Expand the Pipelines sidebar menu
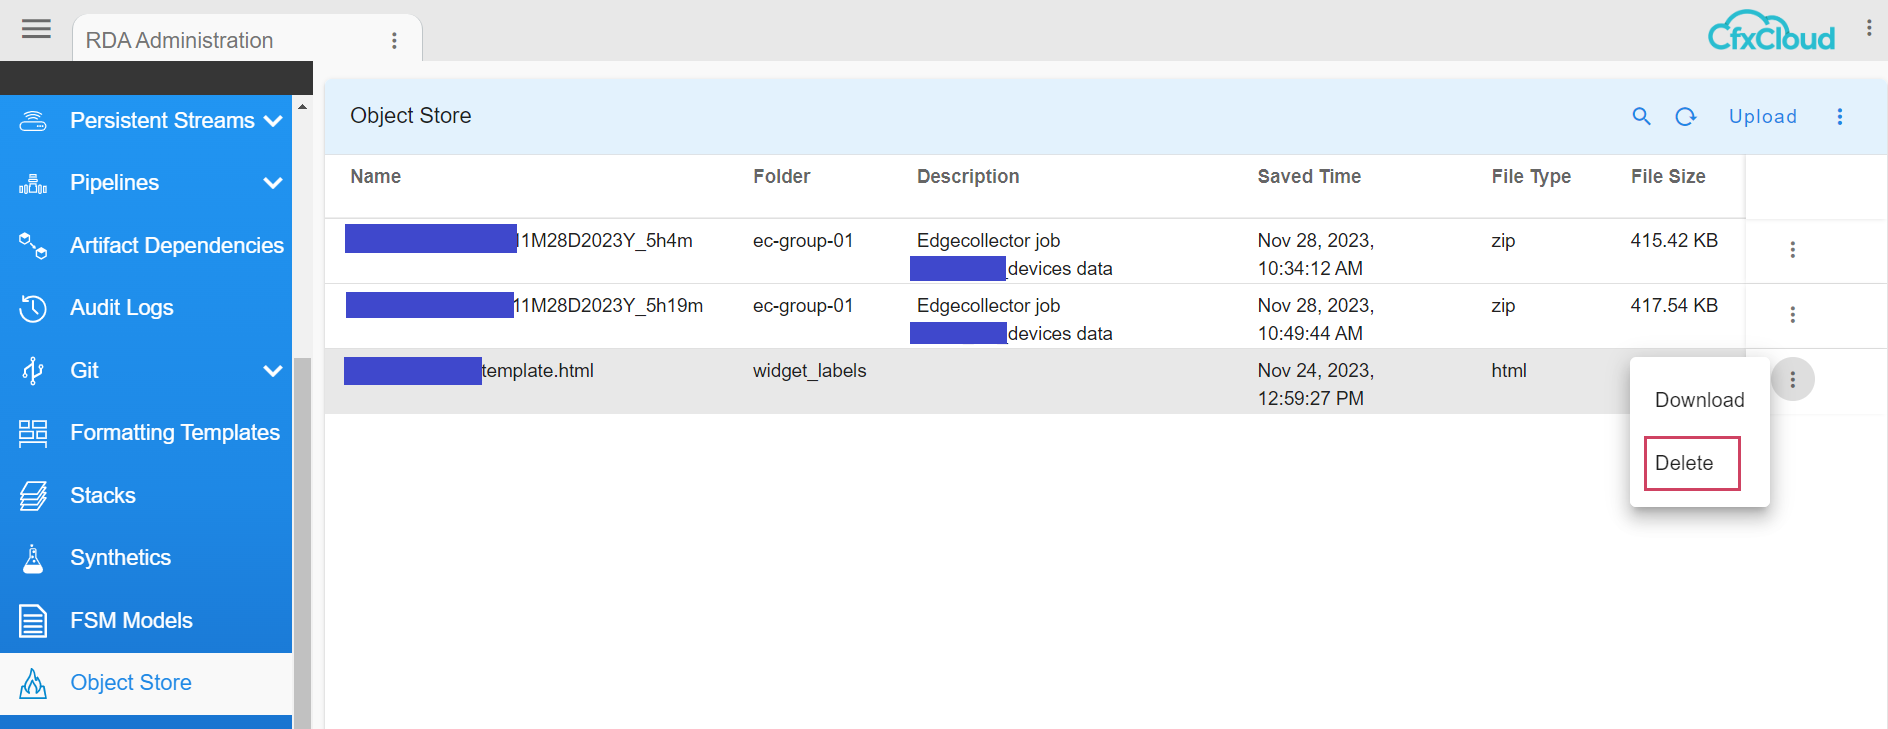This screenshot has width=1888, height=729. click(272, 183)
